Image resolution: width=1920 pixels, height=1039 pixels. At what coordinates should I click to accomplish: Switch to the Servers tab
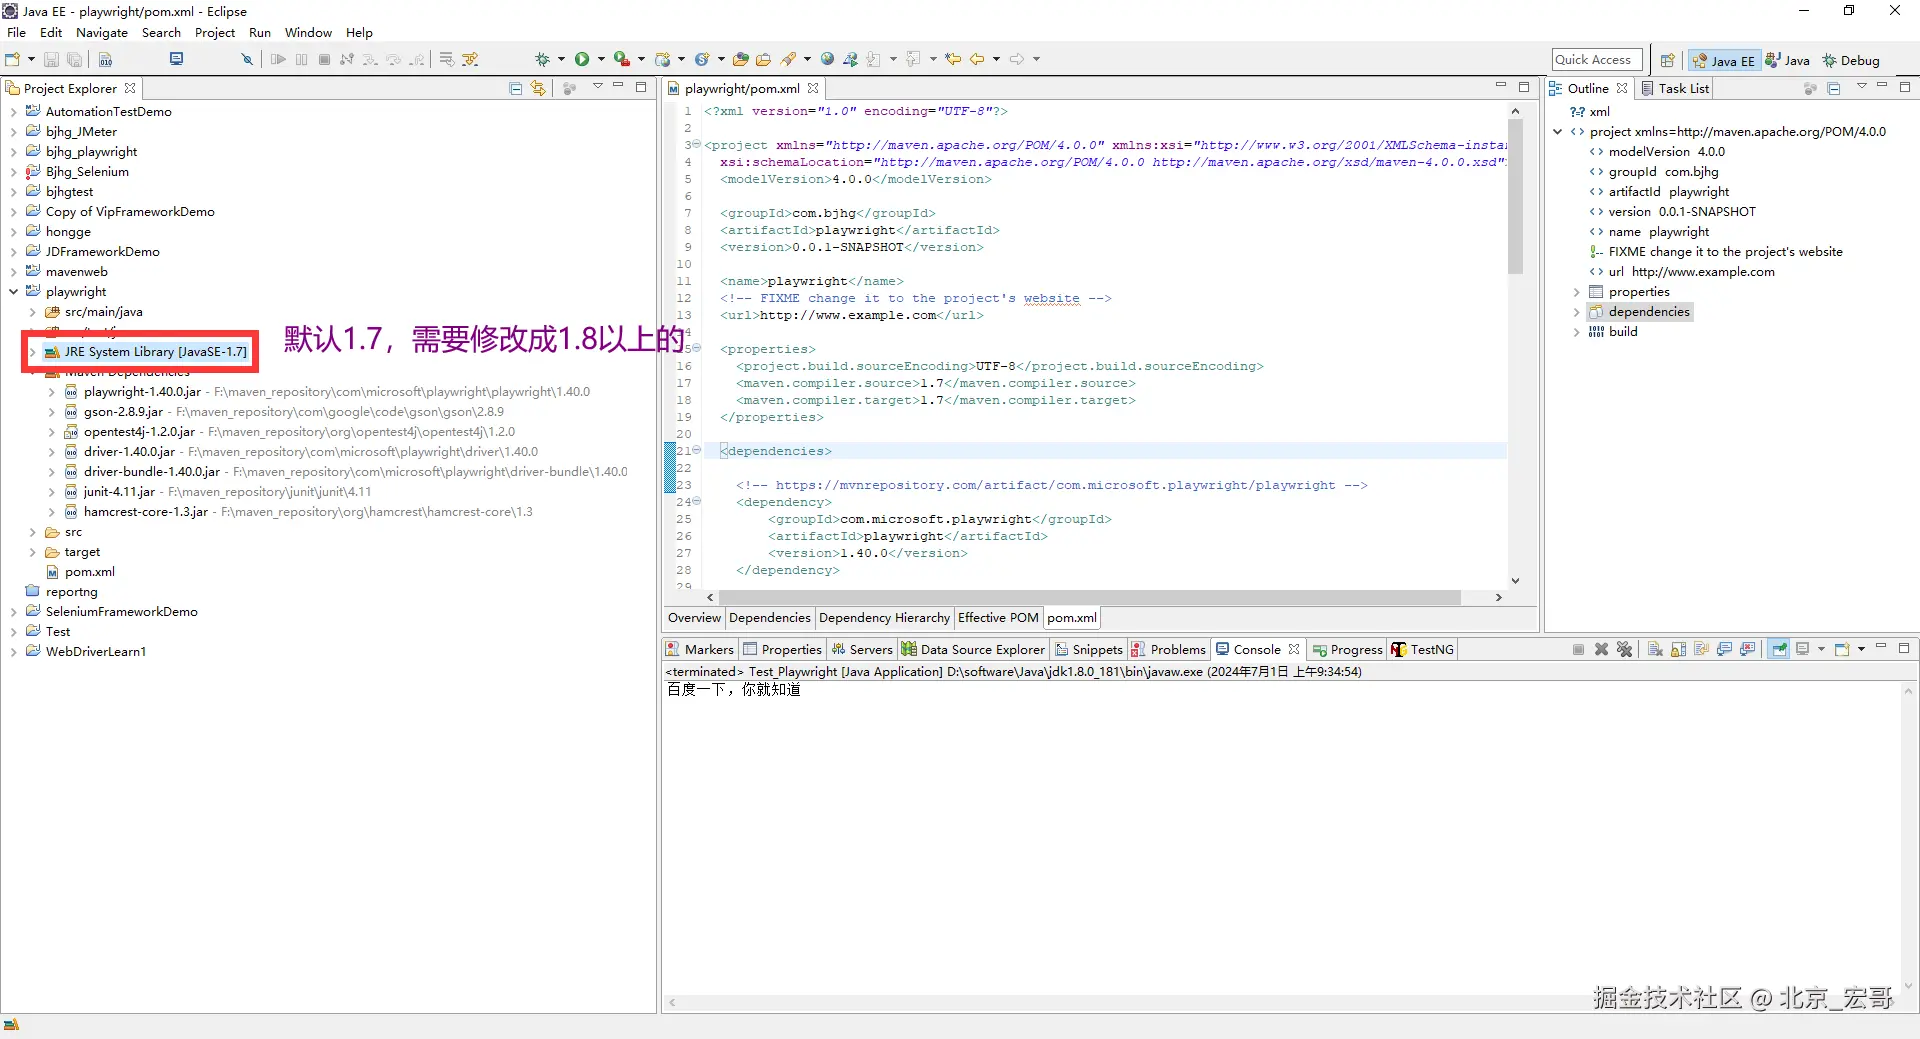[862, 649]
